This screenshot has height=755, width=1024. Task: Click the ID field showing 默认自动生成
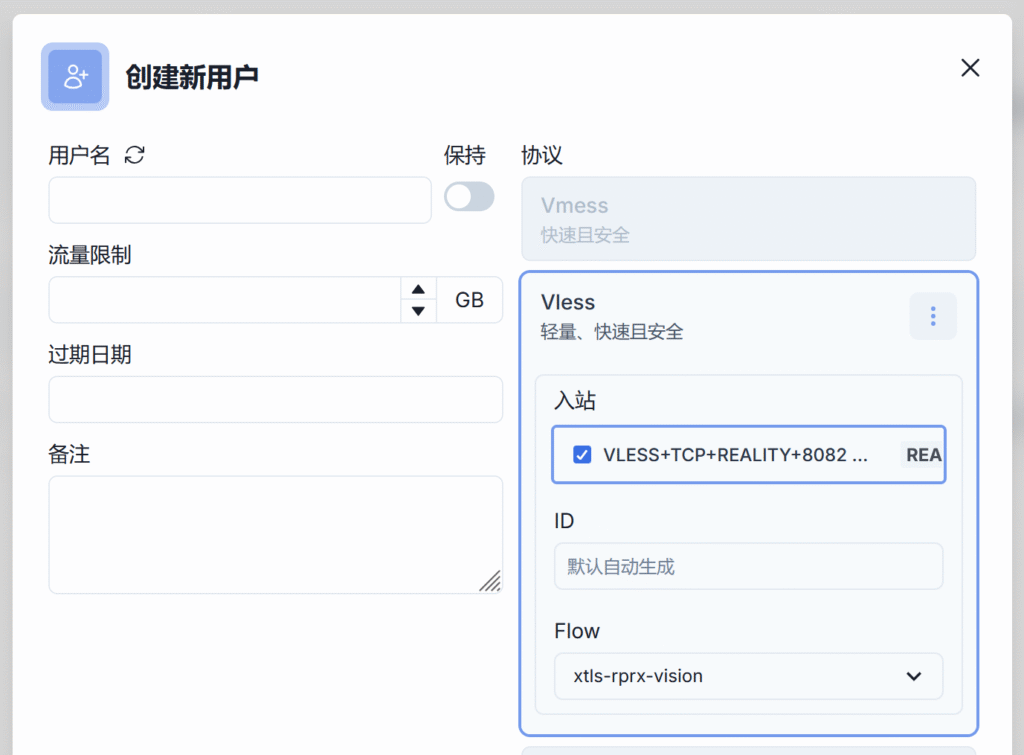point(748,566)
